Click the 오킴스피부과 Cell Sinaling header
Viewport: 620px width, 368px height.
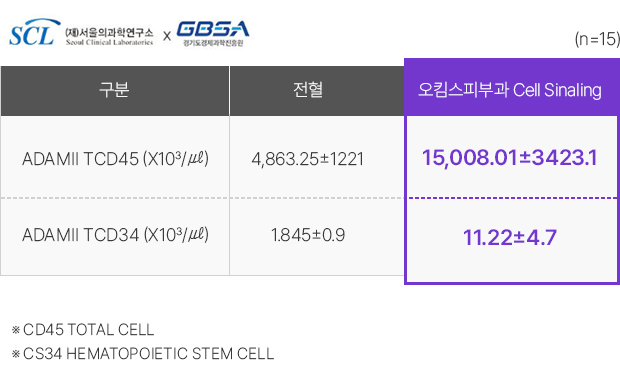(x=510, y=90)
